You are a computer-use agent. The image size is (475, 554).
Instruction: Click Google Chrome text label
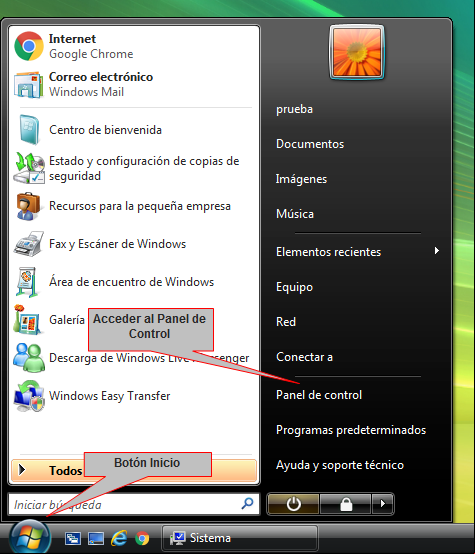[91, 54]
